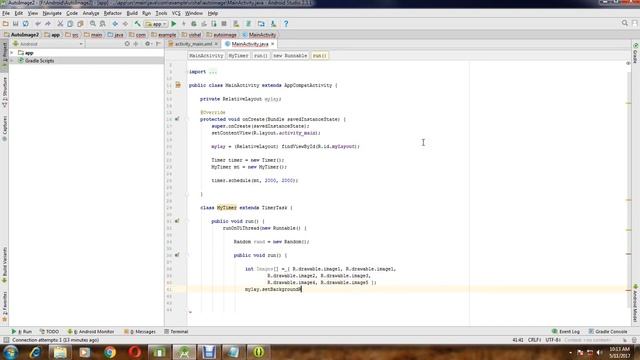
Task: Open the Chrome taskbar icon
Action: pyautogui.click(x=110, y=352)
